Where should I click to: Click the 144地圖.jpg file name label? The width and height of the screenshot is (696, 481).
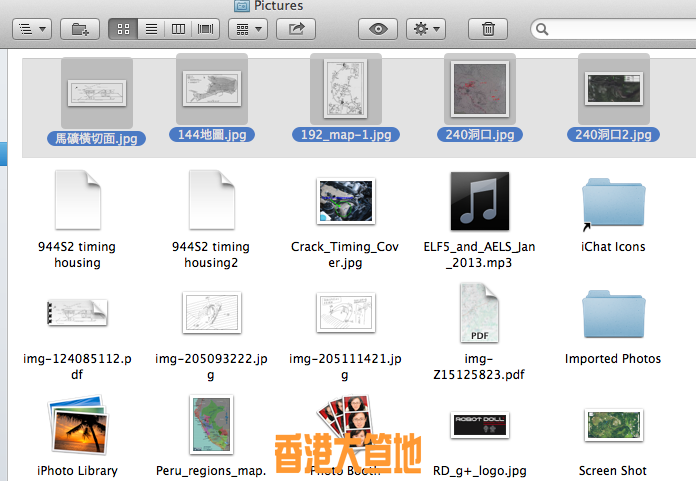point(212,134)
